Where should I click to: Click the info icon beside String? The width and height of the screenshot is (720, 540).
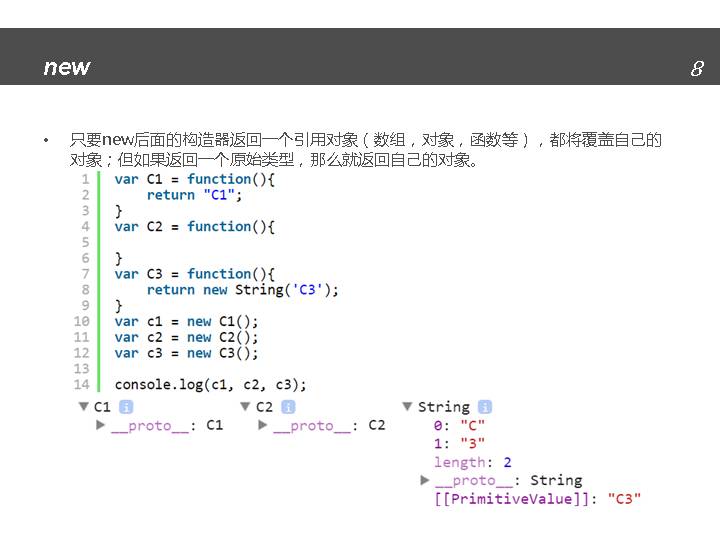(485, 407)
